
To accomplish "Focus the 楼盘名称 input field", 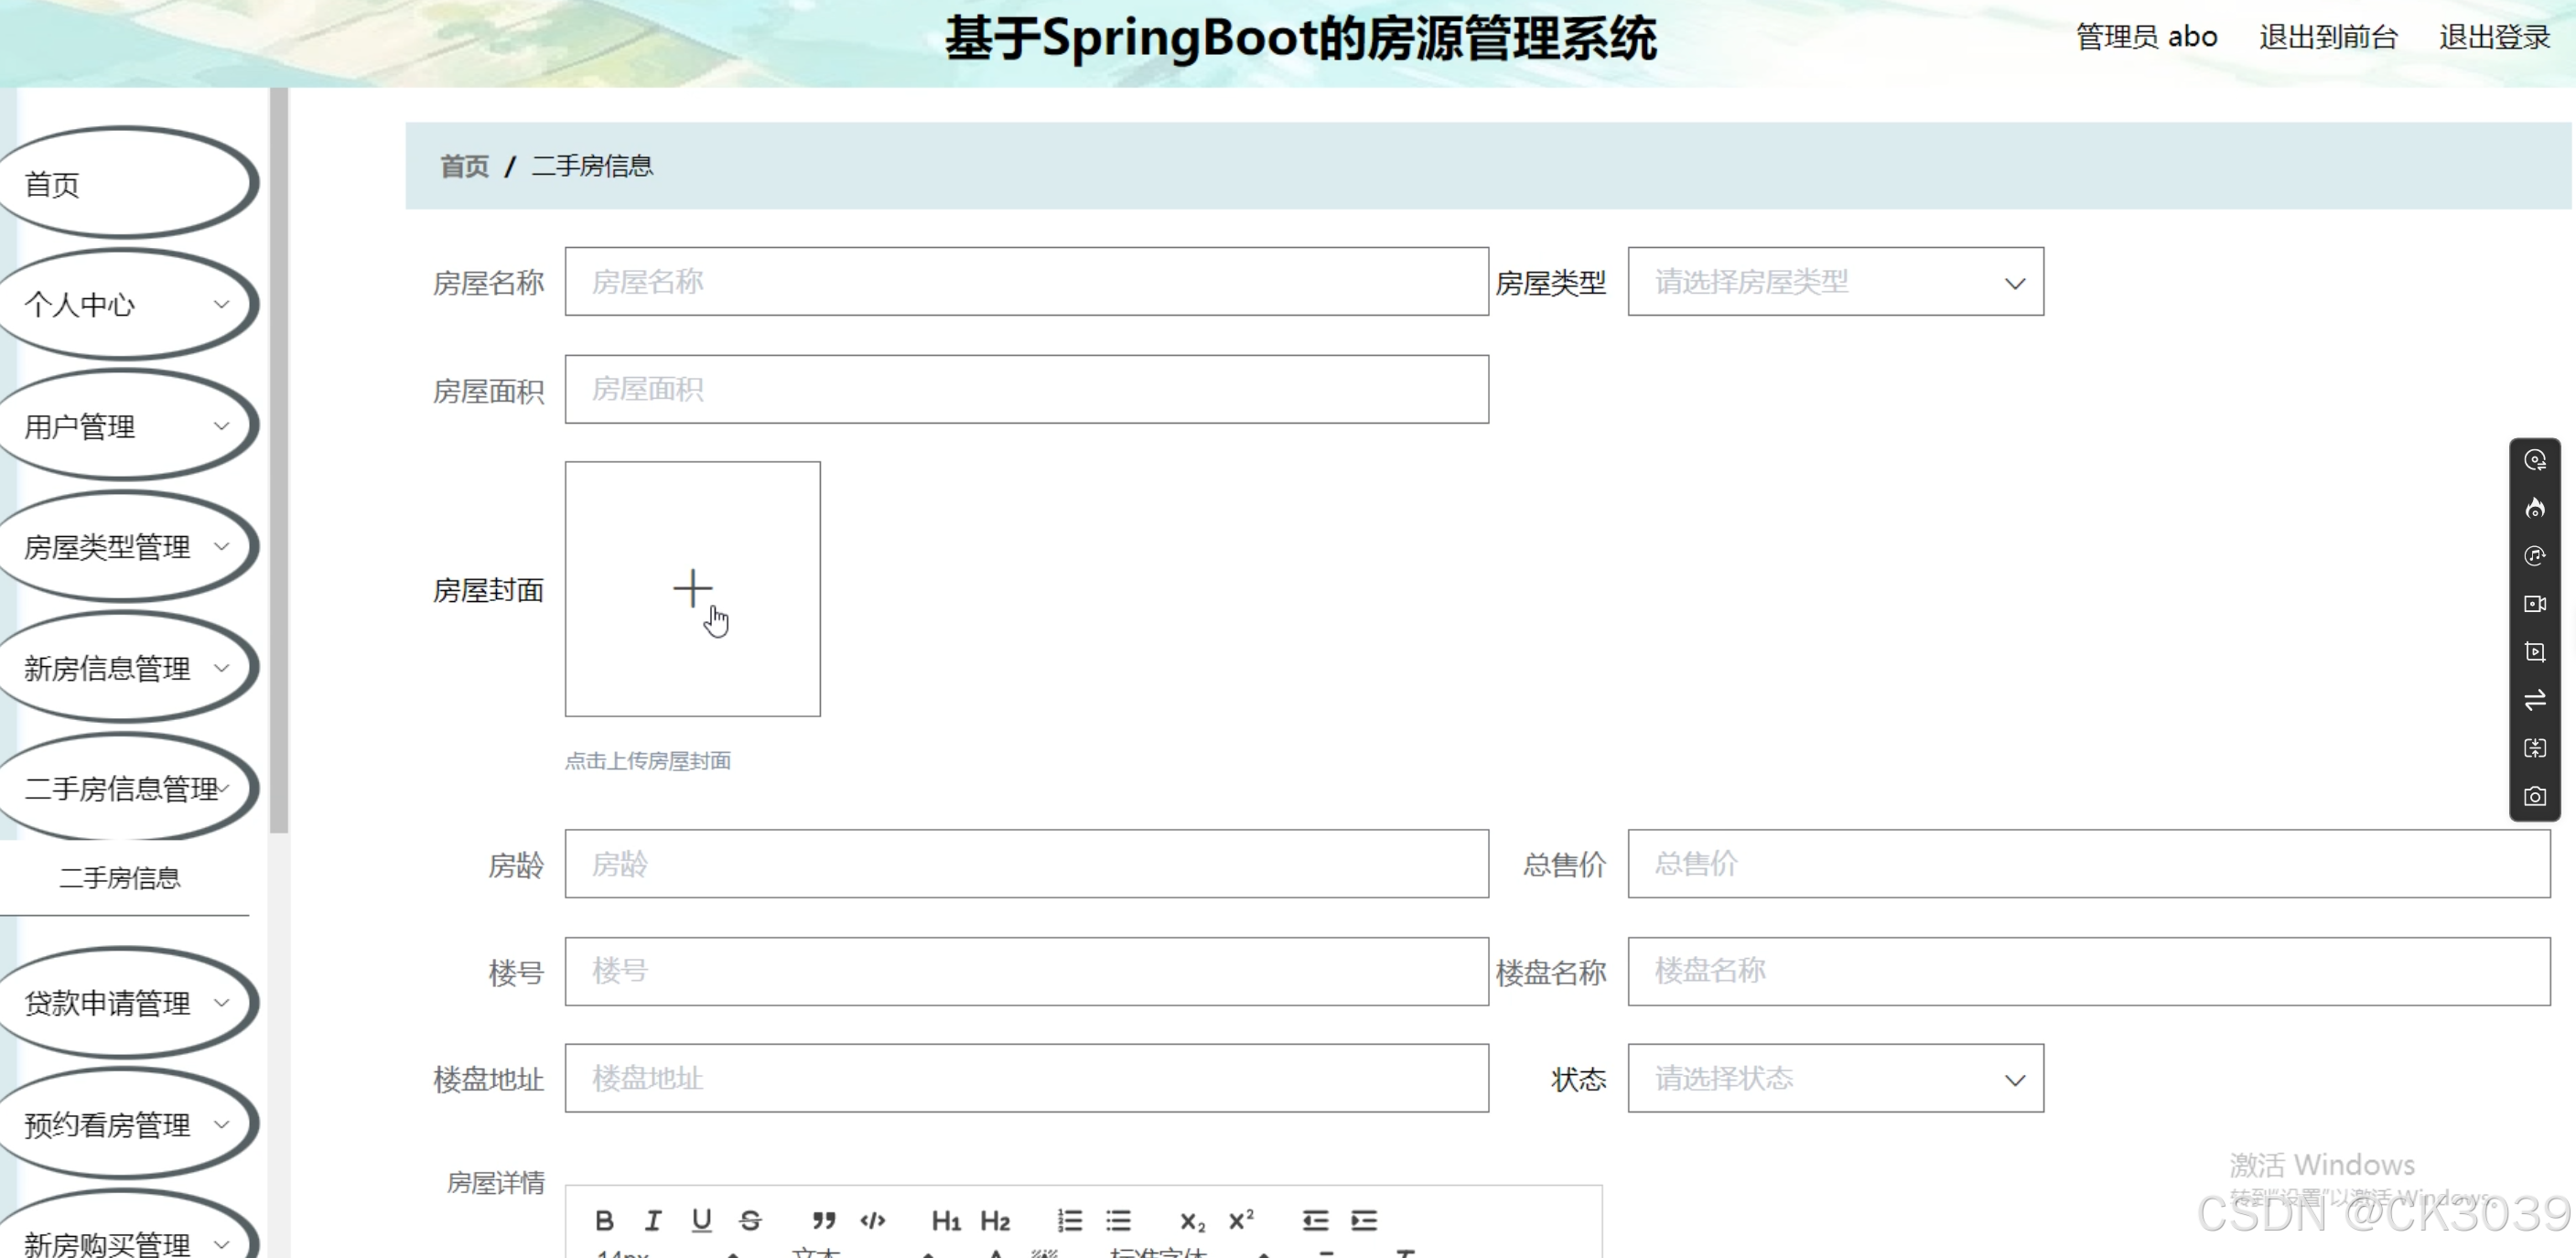I will [2089, 971].
